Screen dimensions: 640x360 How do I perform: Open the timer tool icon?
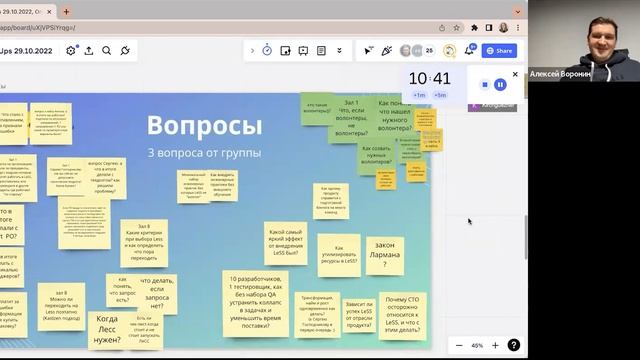pos(267,50)
